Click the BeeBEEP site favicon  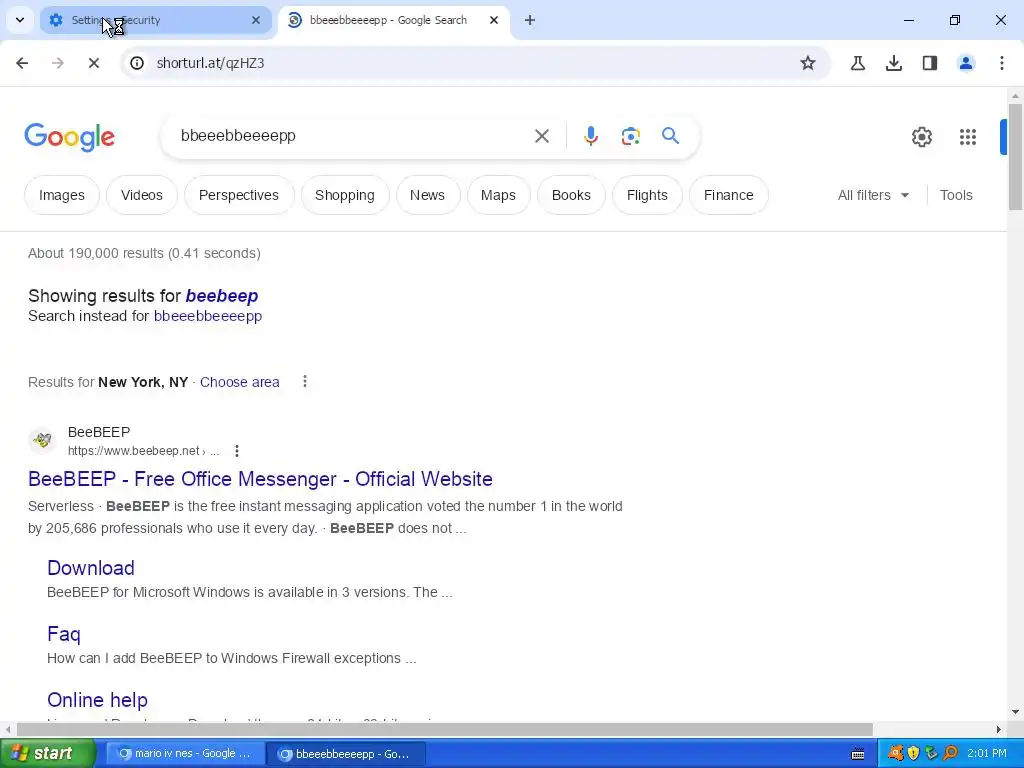pos(42,440)
